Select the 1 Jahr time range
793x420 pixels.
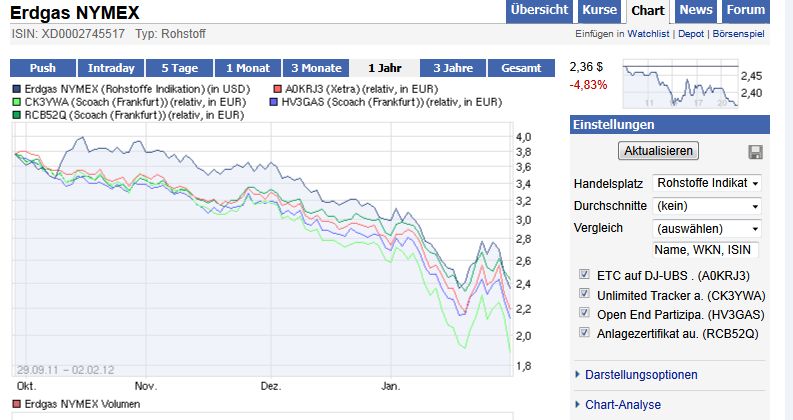[384, 68]
